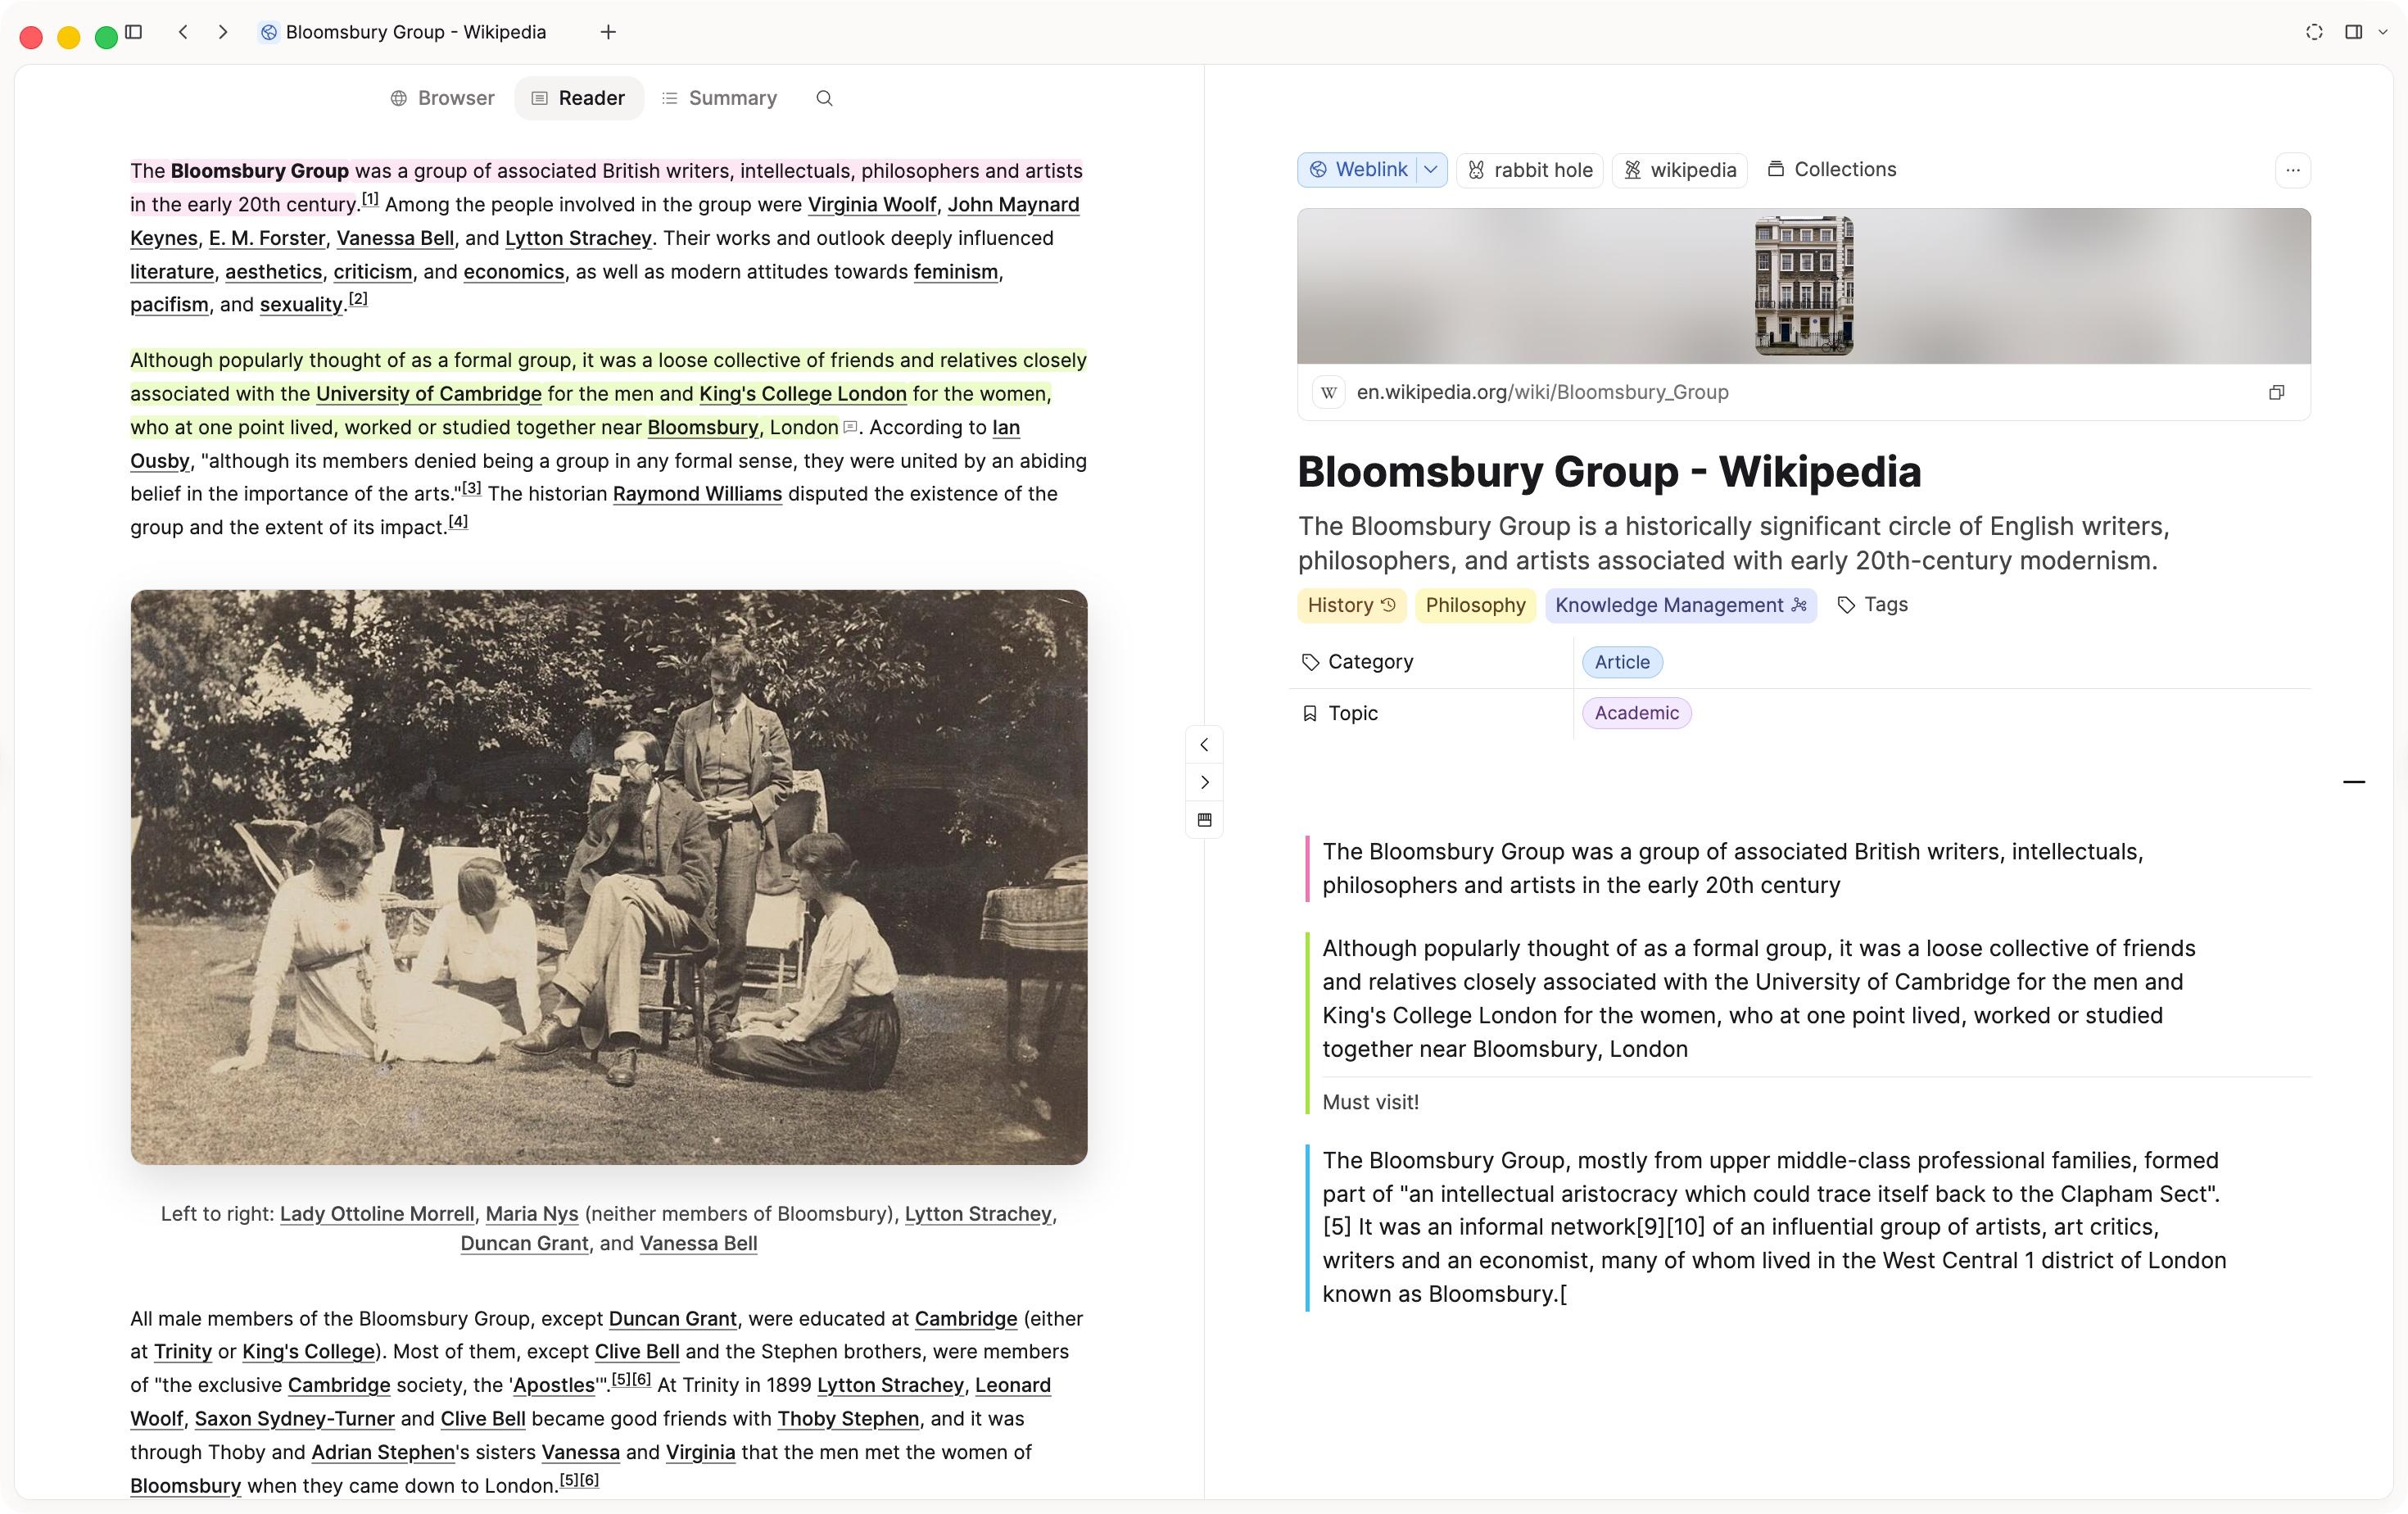Select the History tag

1352,605
